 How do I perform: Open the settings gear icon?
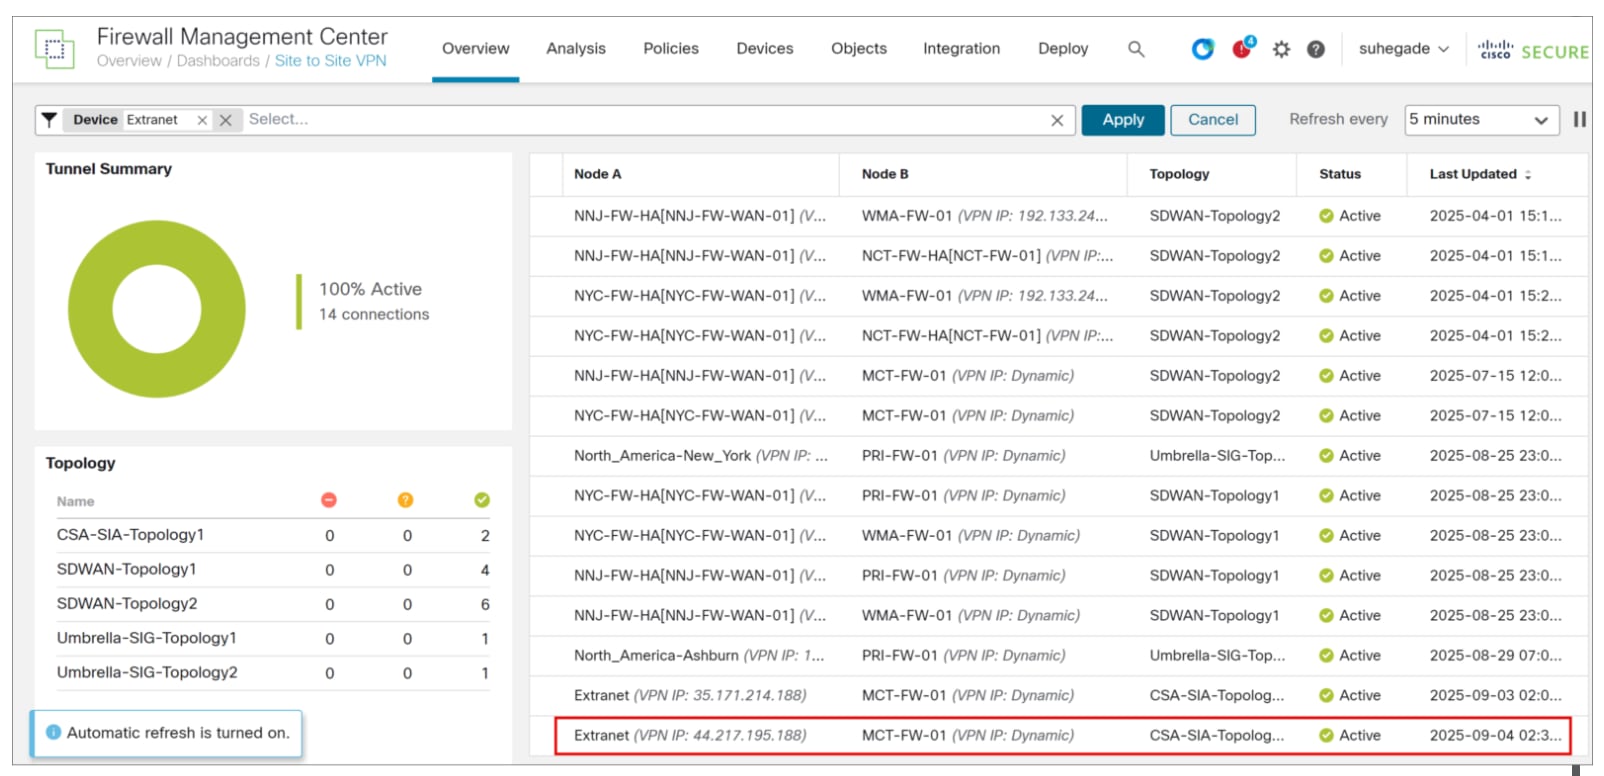[x=1281, y=48]
